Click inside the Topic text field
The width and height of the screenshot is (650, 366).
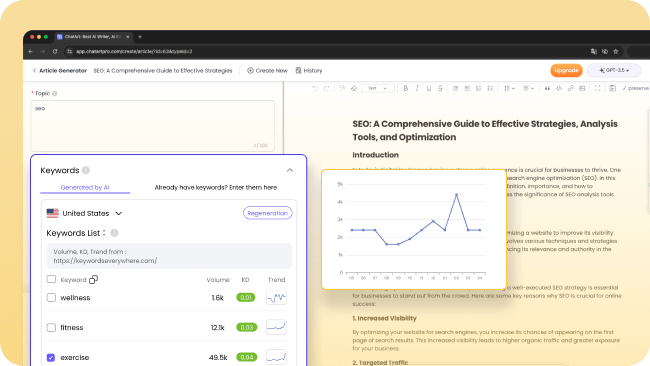153,126
